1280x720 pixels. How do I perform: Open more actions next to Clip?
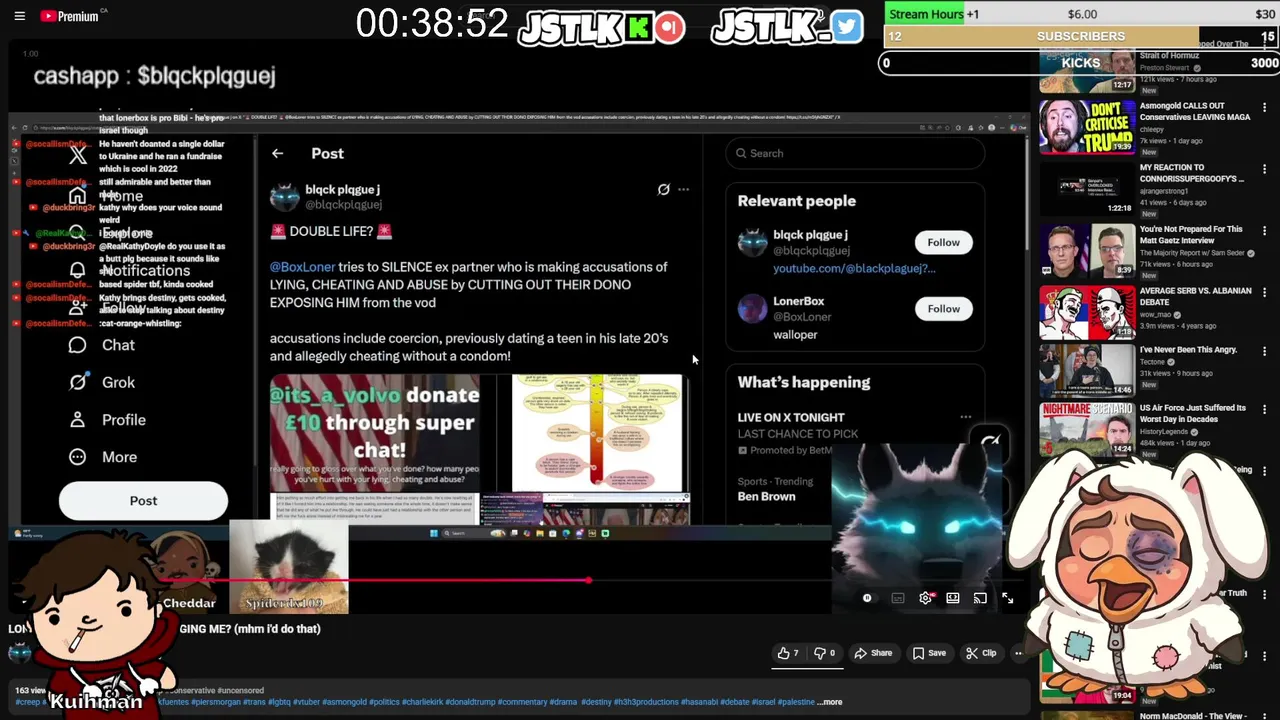(1018, 653)
